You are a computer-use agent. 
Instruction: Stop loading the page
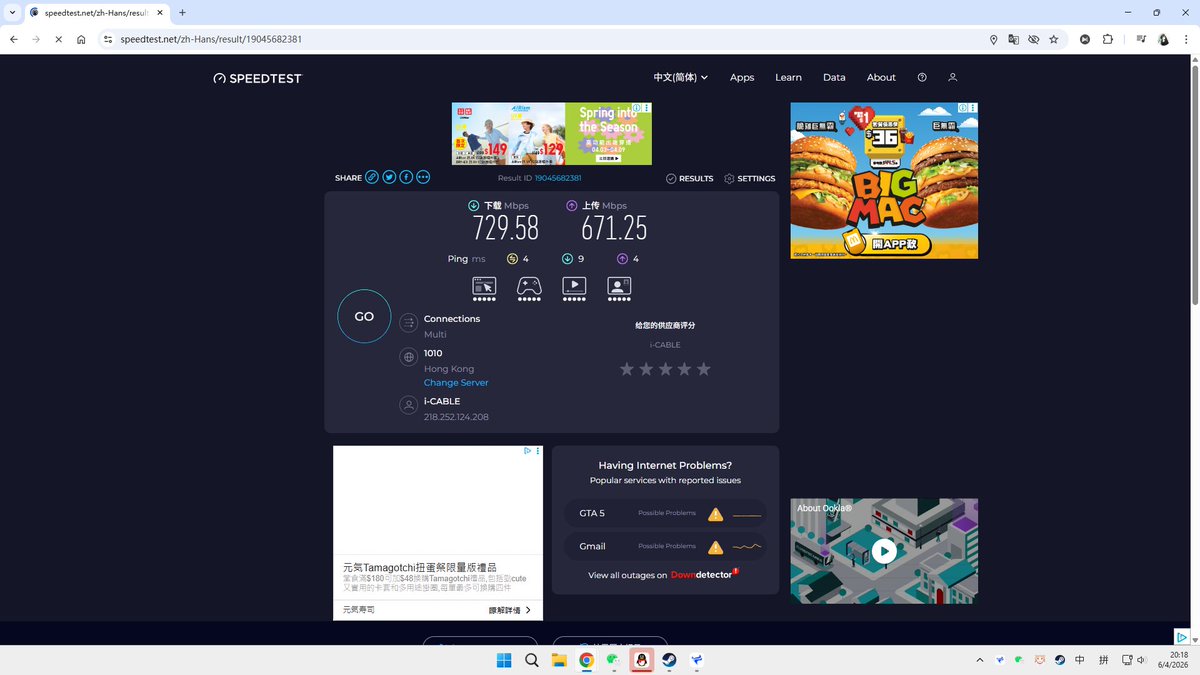pos(58,39)
